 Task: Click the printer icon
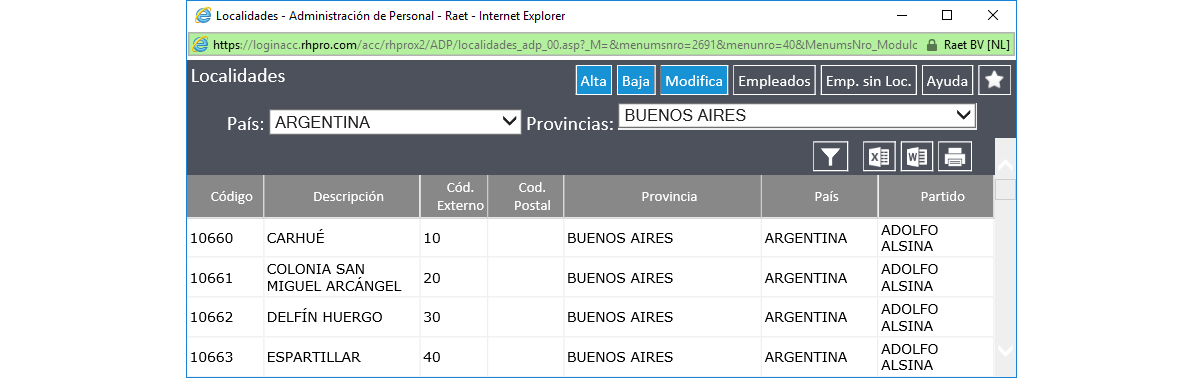coord(954,157)
